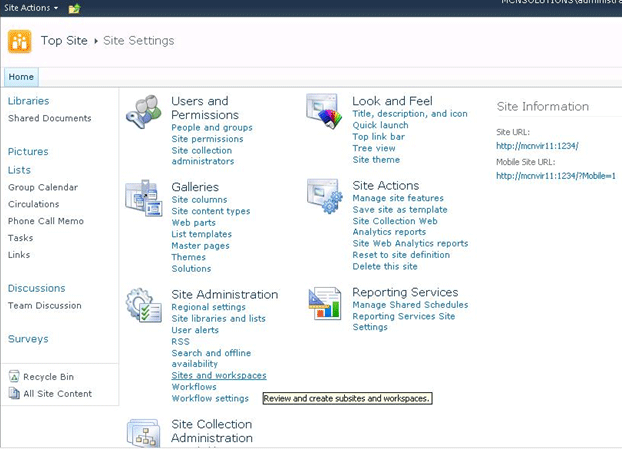Open the Workflows link
This screenshot has height=455, width=624.
(194, 387)
